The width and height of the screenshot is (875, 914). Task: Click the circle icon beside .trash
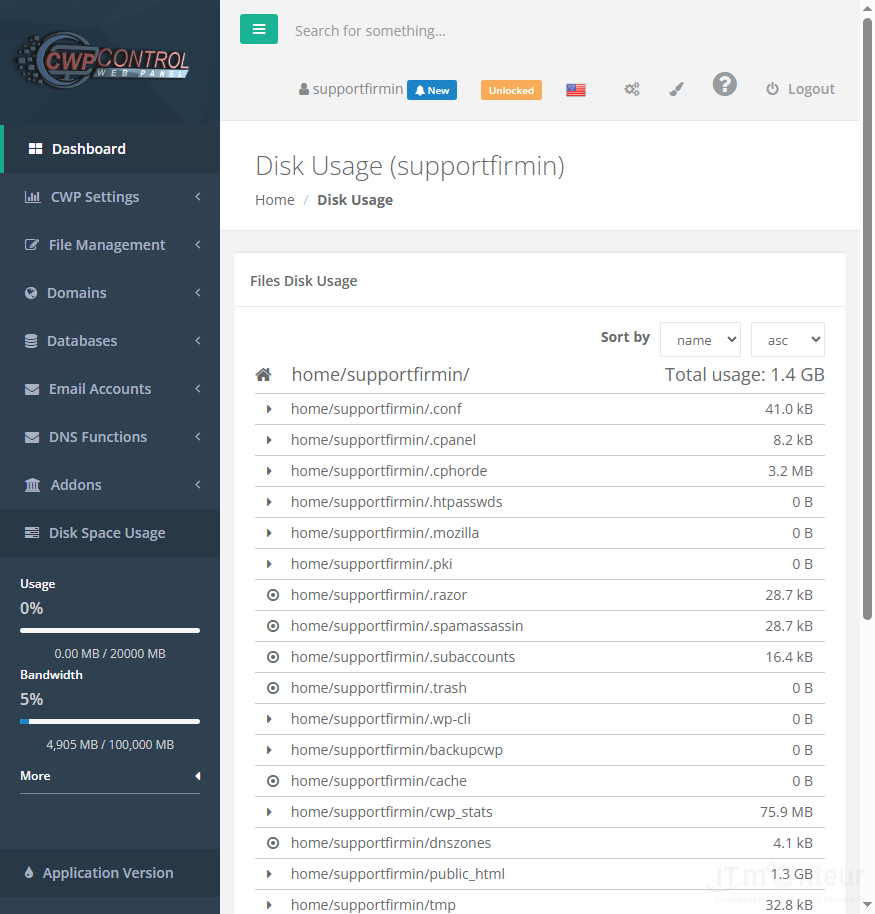[x=273, y=688]
